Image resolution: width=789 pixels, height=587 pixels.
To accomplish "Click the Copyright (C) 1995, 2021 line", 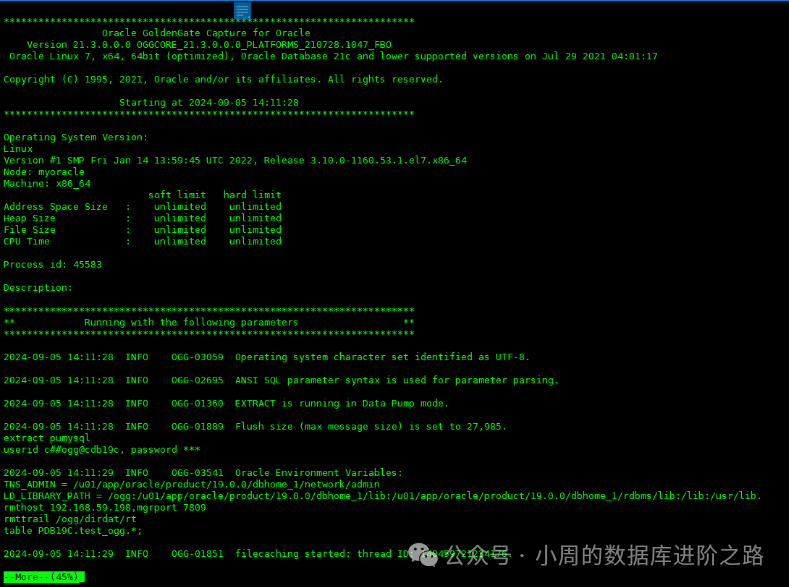I will pos(223,79).
